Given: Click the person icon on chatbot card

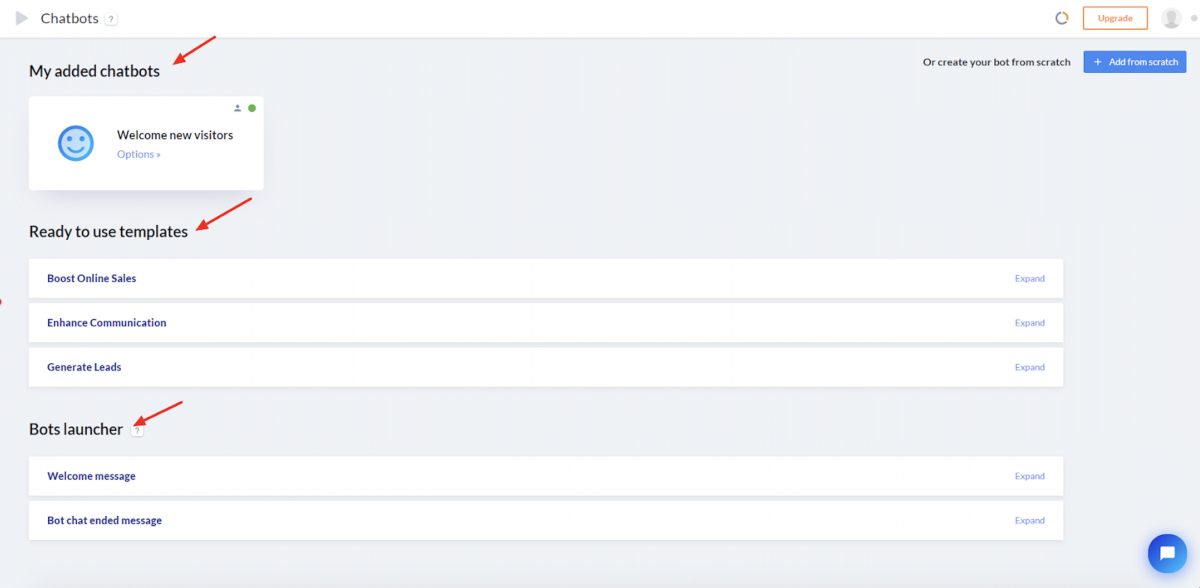Looking at the screenshot, I should click(x=238, y=108).
